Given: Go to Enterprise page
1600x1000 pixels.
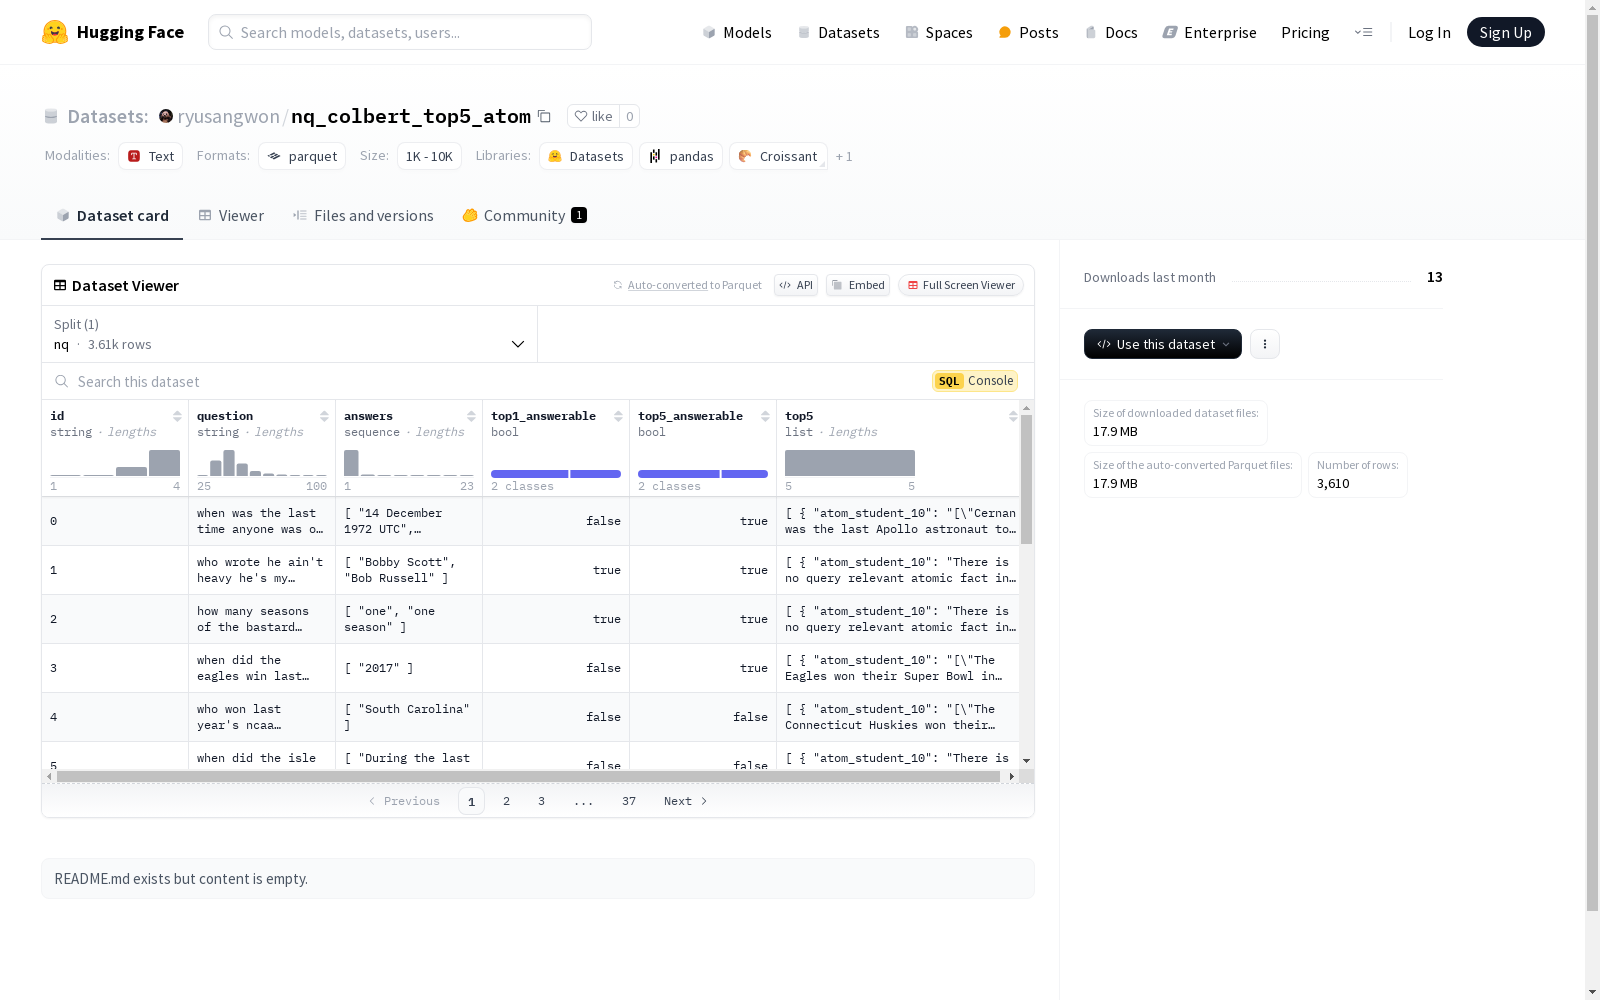Looking at the screenshot, I should pos(1209,32).
